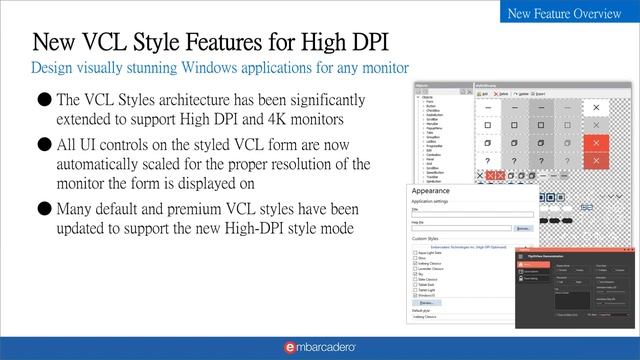Click the restore glyph on light gray background

514,143
